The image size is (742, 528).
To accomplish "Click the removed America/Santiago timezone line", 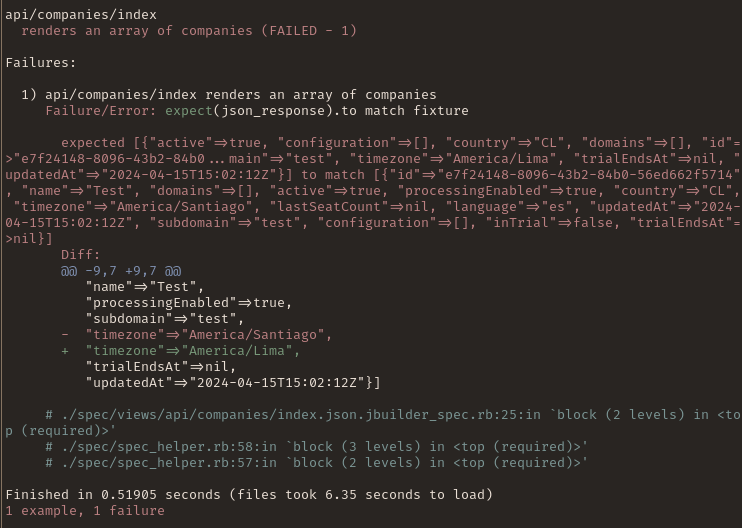I will tap(197, 335).
